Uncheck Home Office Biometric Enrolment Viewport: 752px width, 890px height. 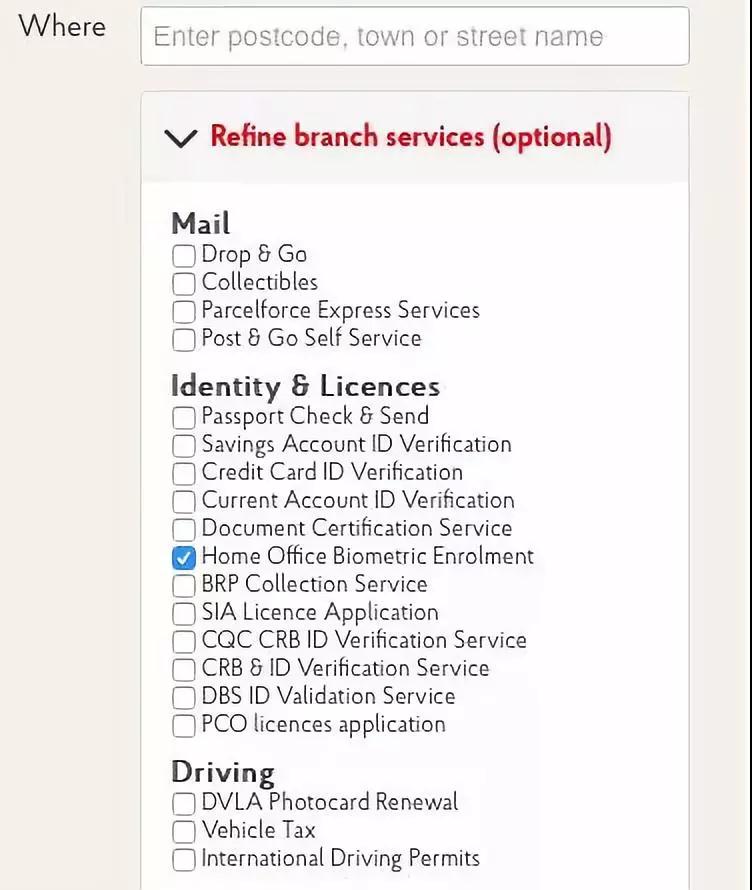(184, 558)
